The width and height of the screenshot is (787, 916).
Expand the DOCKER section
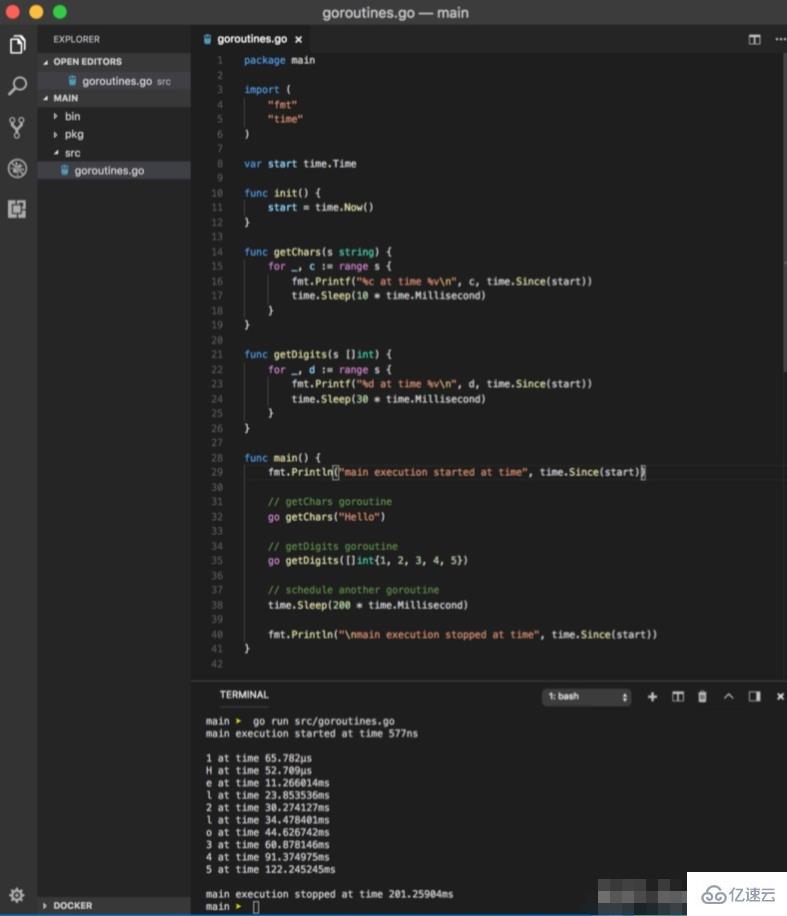72,905
